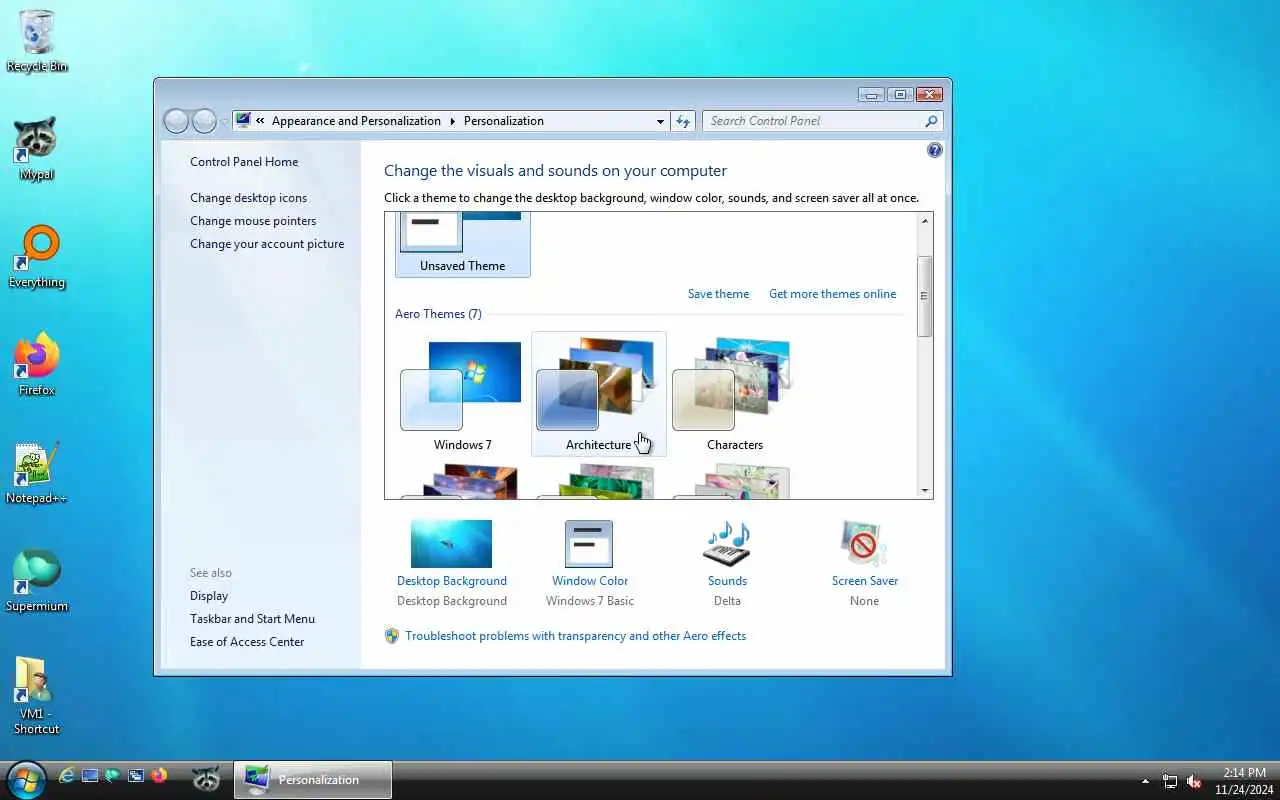
Task: Select the Notepad++ desktop shortcut
Action: point(37,473)
